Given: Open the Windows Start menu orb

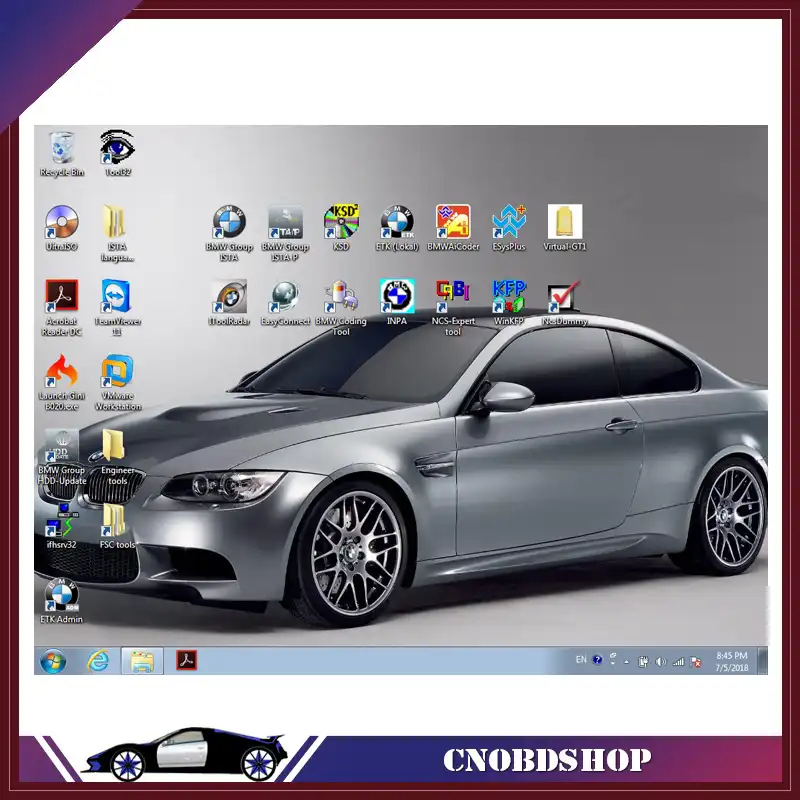Looking at the screenshot, I should click(53, 661).
